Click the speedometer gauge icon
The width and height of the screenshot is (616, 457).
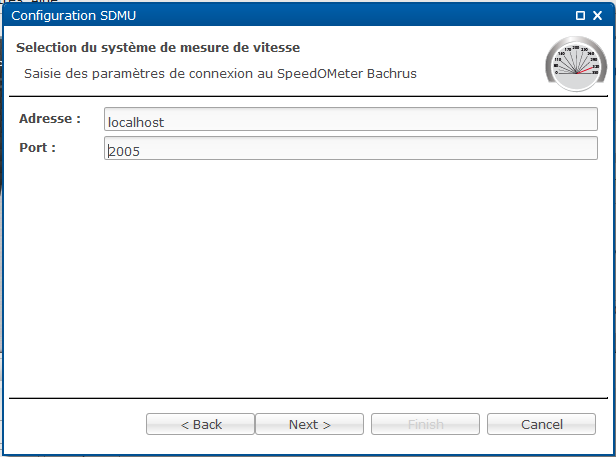576,64
